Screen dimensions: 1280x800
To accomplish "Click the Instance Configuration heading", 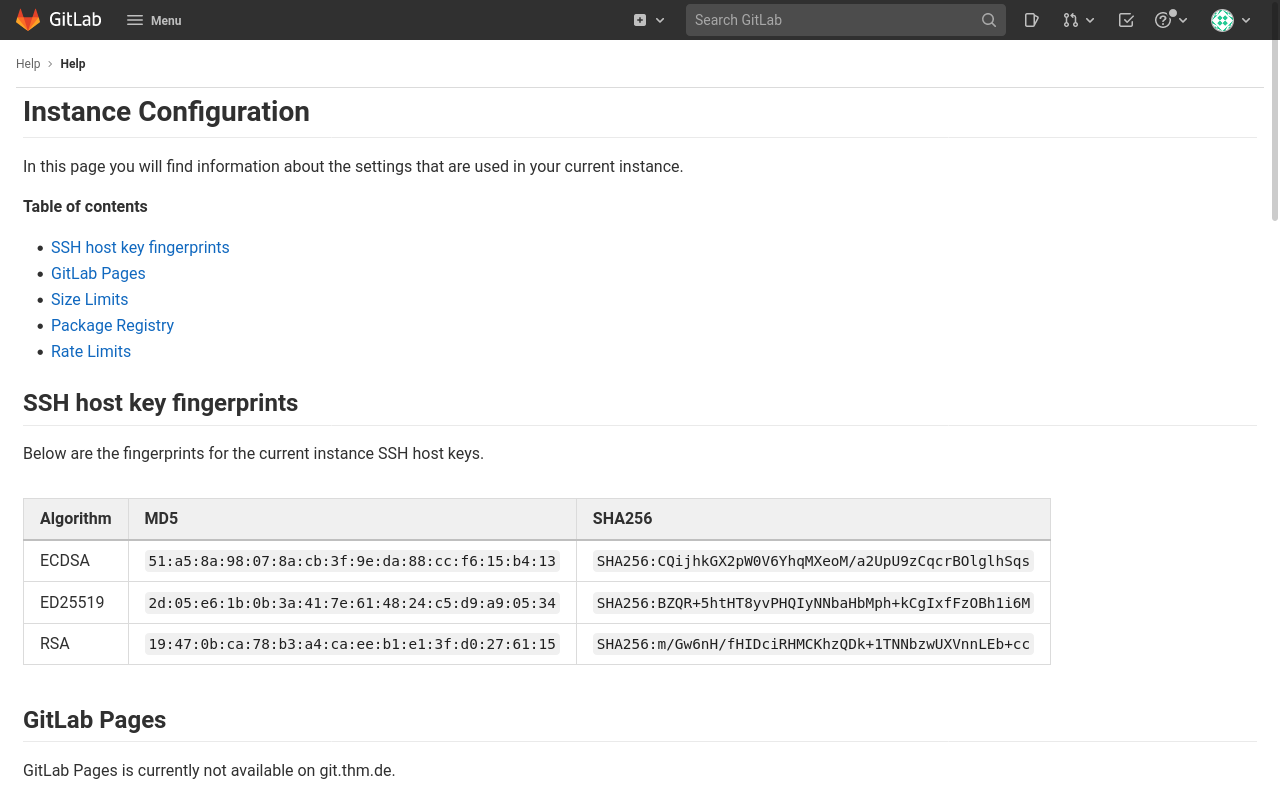I will click(x=166, y=111).
